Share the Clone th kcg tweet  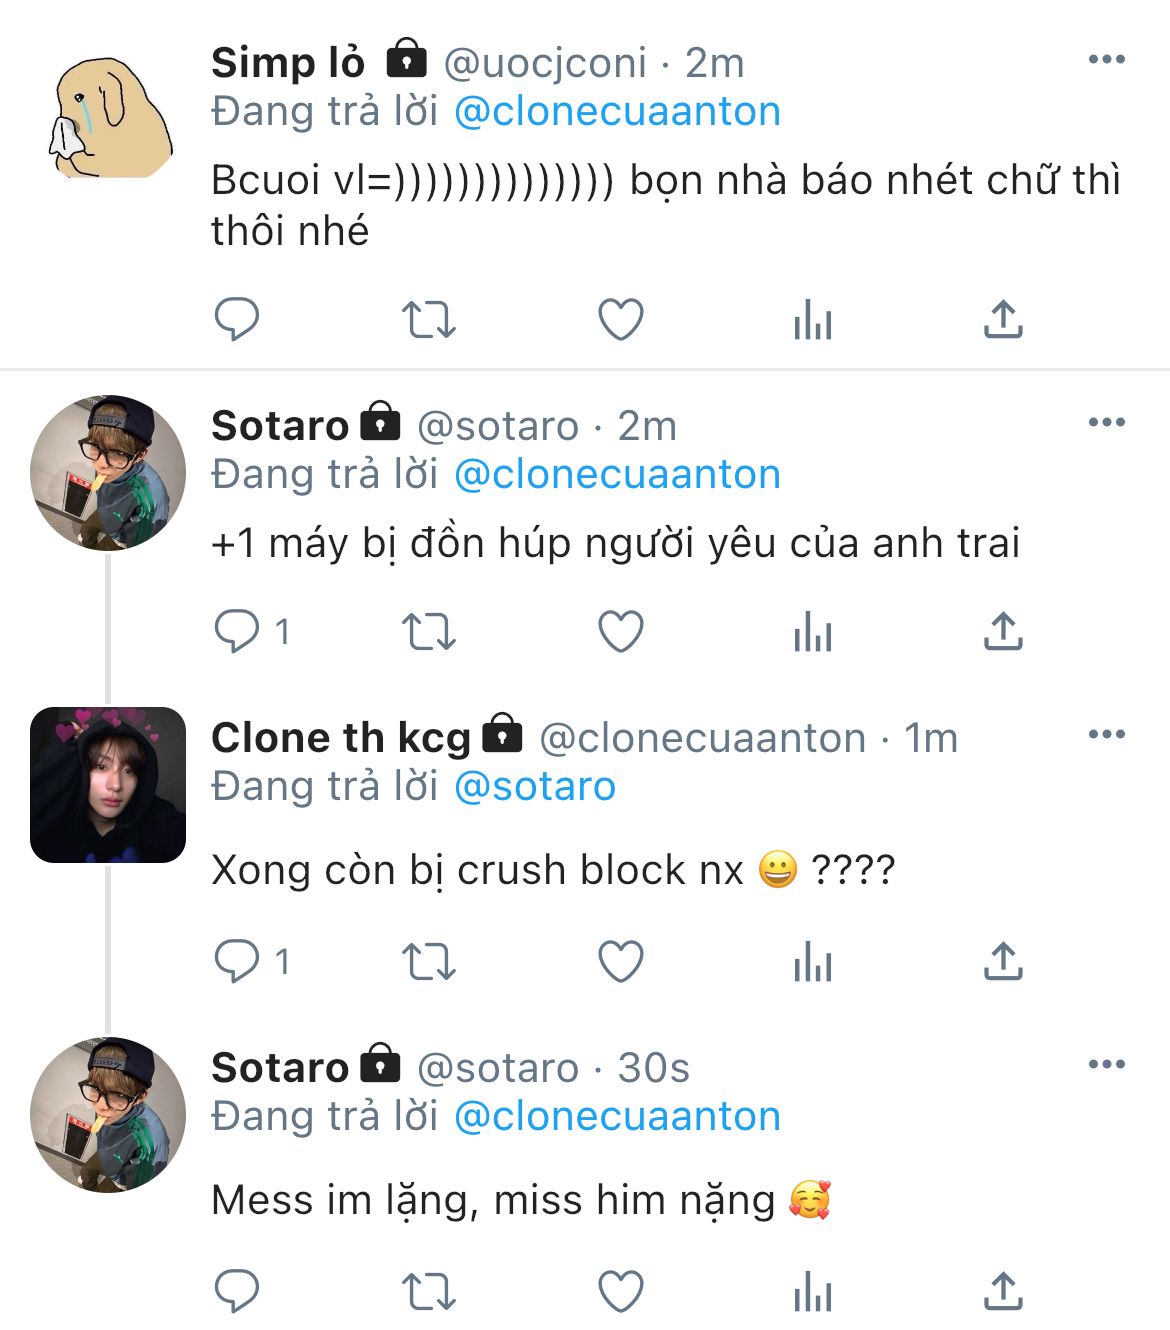click(1003, 961)
